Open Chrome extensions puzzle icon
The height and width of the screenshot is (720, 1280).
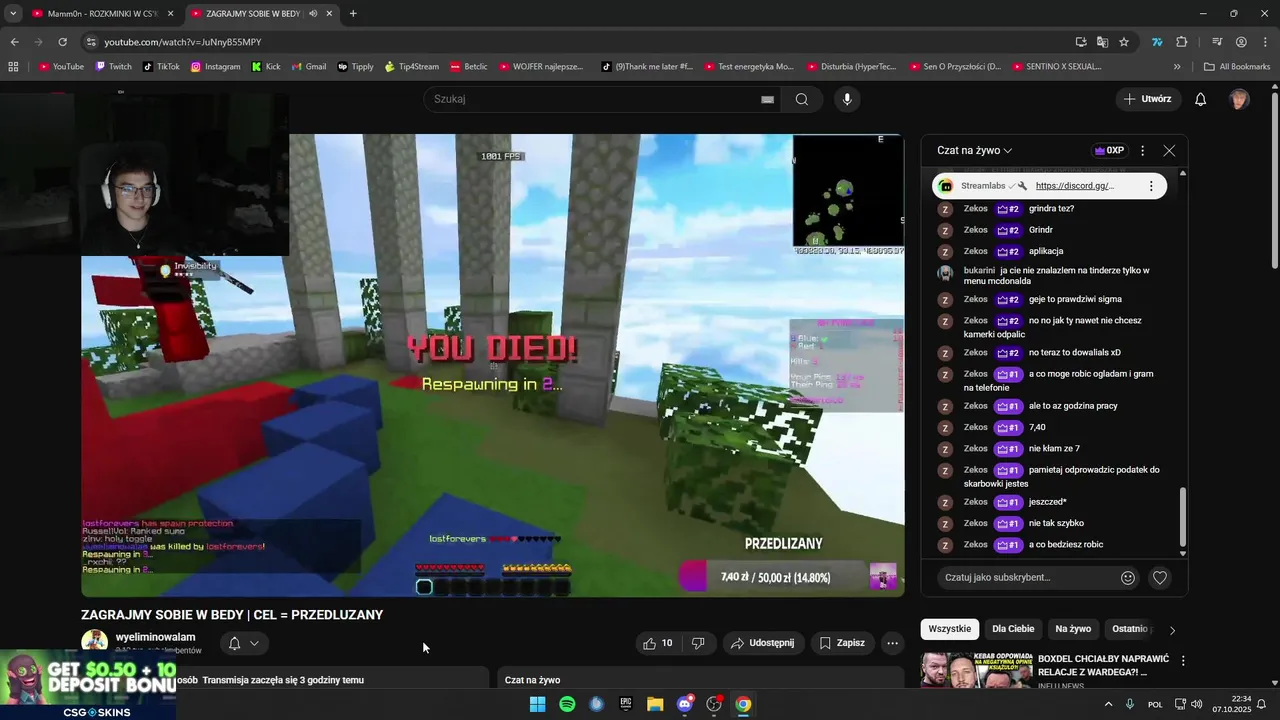click(x=1182, y=42)
